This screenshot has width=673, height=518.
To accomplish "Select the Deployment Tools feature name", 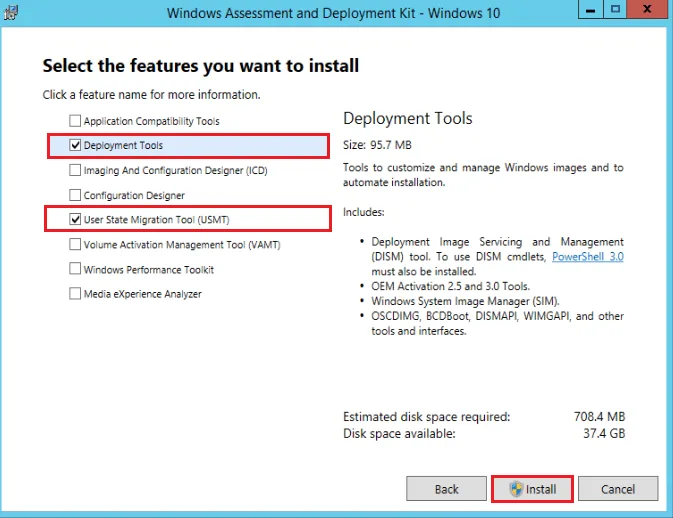I will pos(123,145).
